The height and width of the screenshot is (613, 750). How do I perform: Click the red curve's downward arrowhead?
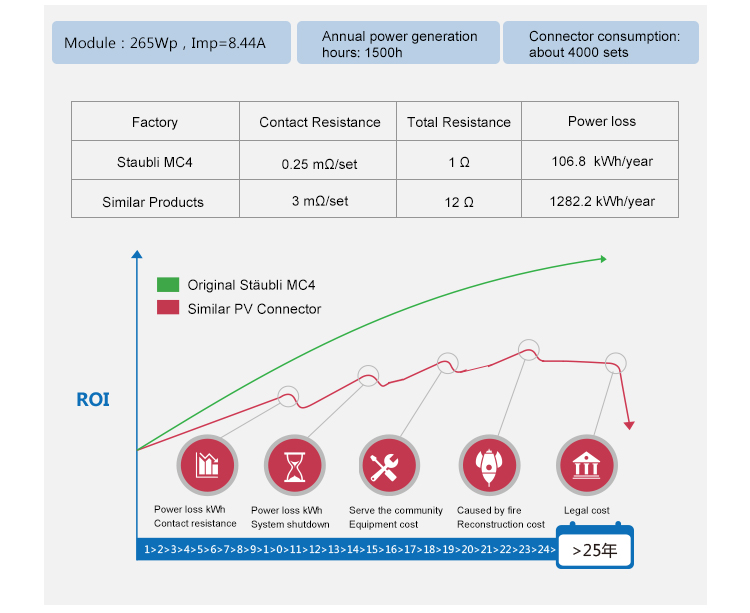pos(629,425)
